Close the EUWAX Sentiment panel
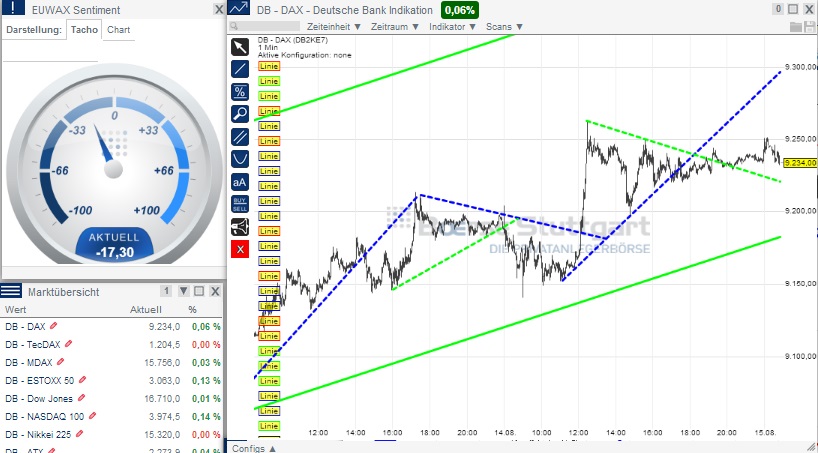Screen dimensions: 818x453 219,9
